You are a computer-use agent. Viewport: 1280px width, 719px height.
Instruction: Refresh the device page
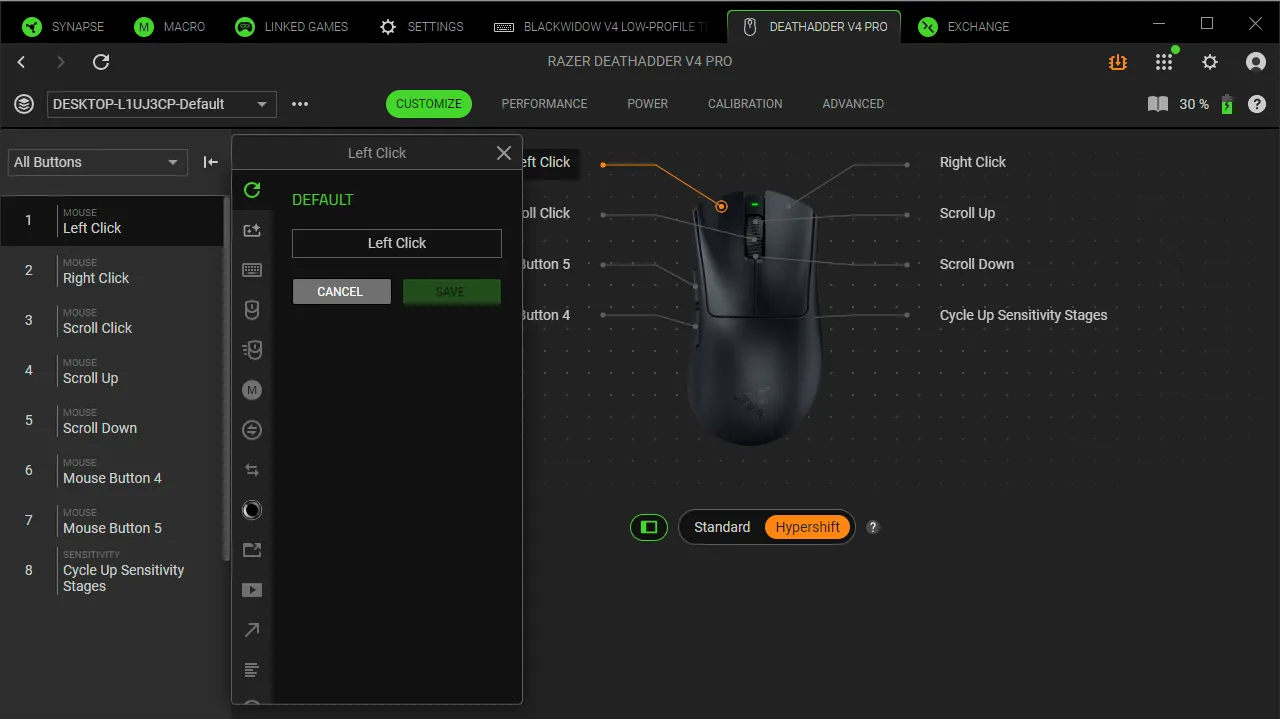point(101,62)
